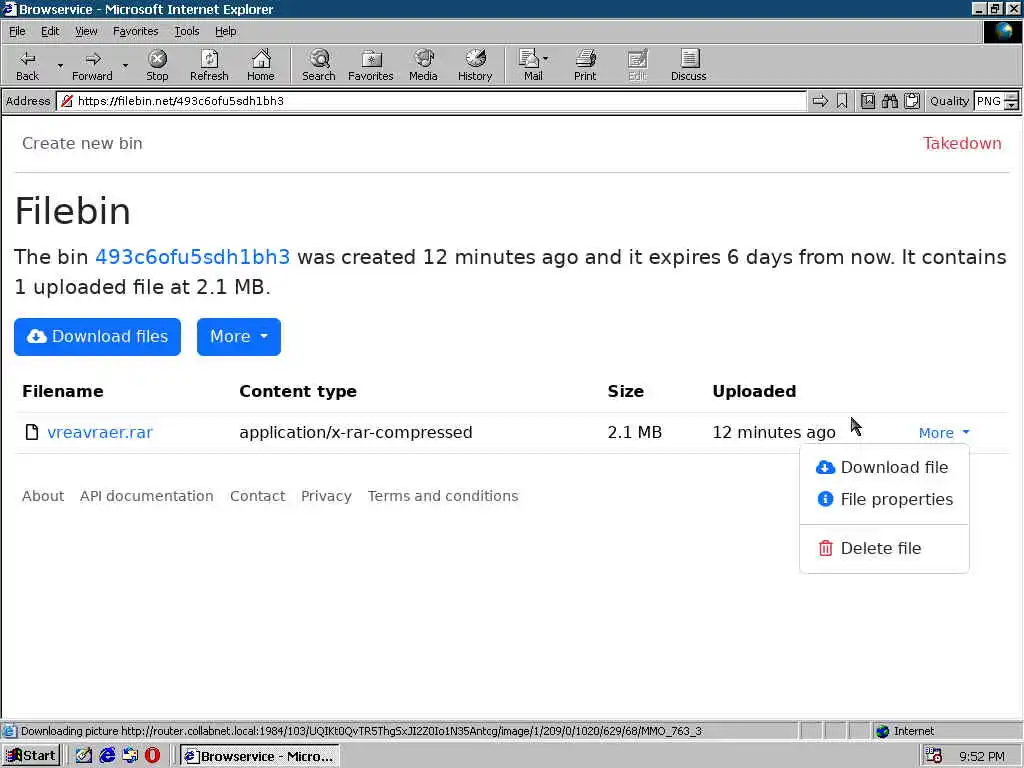Click the trash icon beside Delete file
Screen dimensions: 1024x768
click(x=825, y=548)
